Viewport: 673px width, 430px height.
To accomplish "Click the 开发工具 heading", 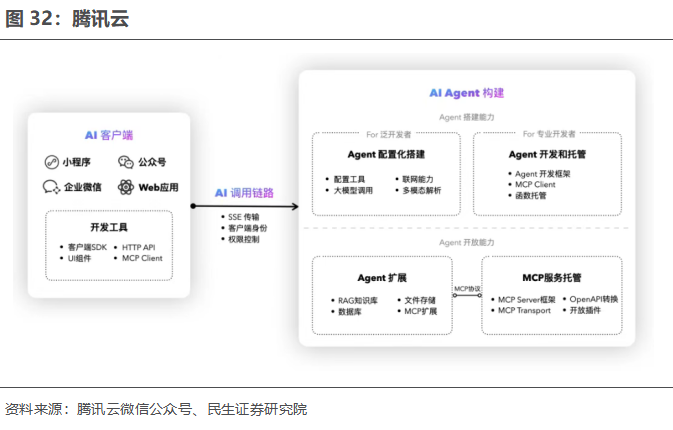I will pyautogui.click(x=109, y=227).
